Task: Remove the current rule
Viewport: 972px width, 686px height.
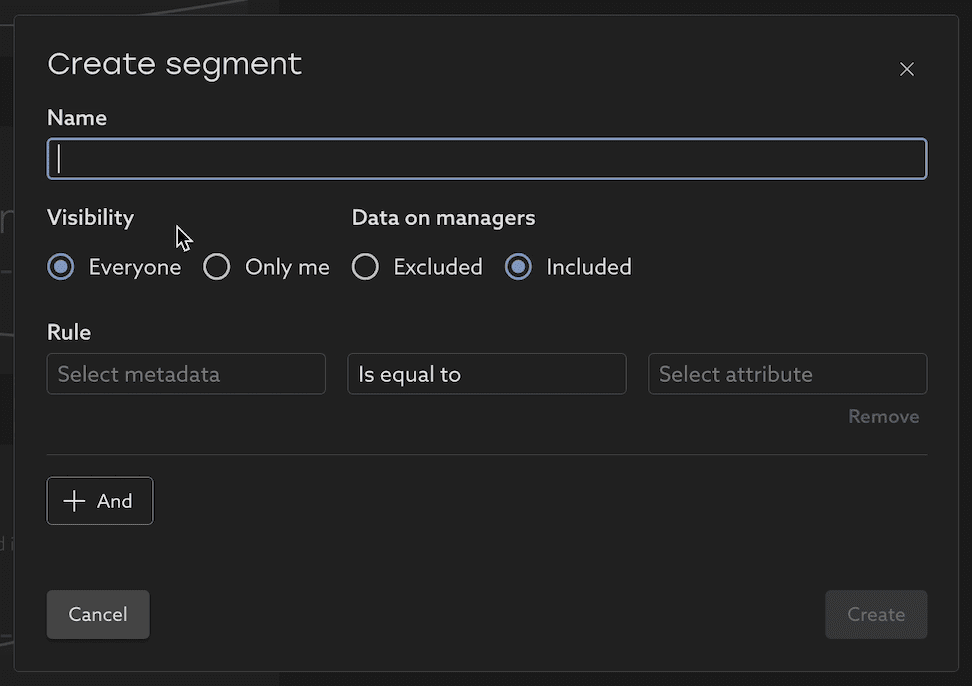Action: tap(883, 416)
